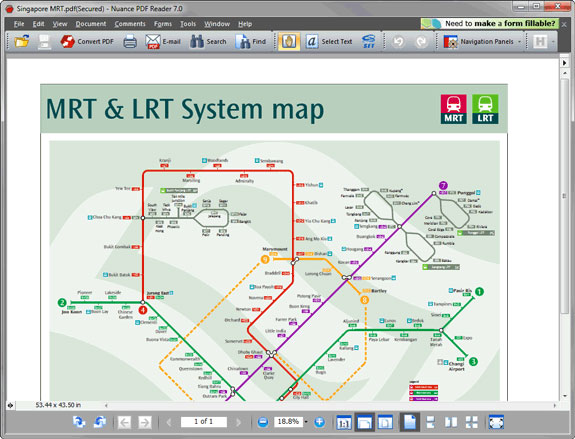Screen dimensions: 575x439
Task: Open the Document menu
Action: coord(91,24)
